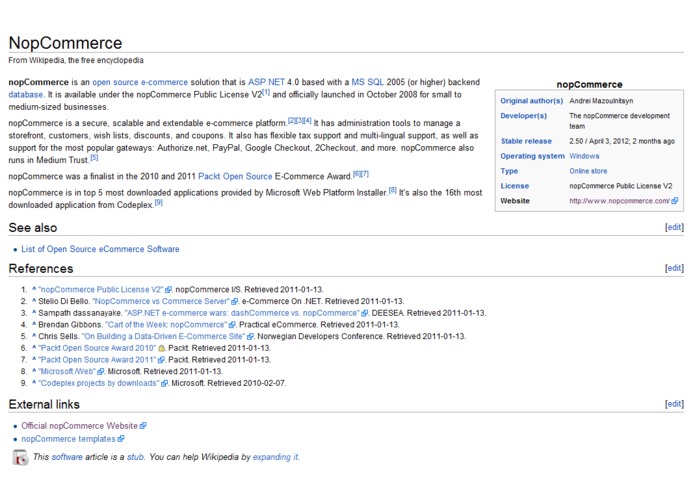
Task: Click the external link icon after Microsoft/Web reference
Action: pyautogui.click(x=101, y=371)
